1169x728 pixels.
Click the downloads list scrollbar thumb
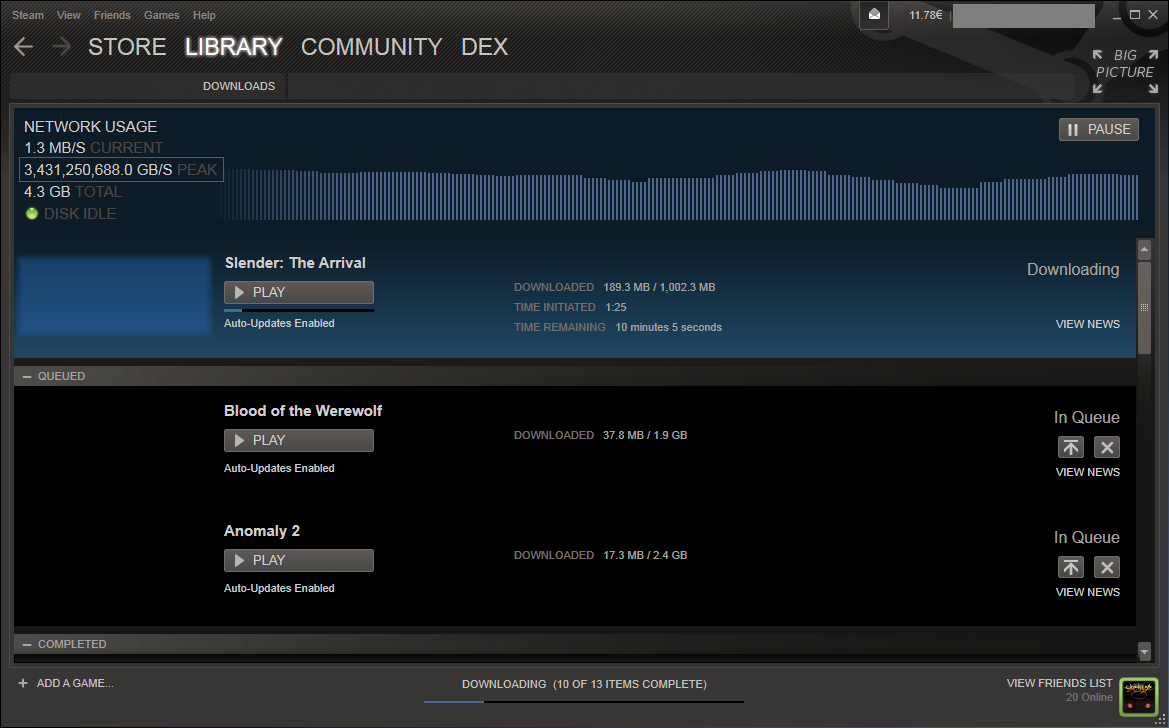[x=1144, y=307]
